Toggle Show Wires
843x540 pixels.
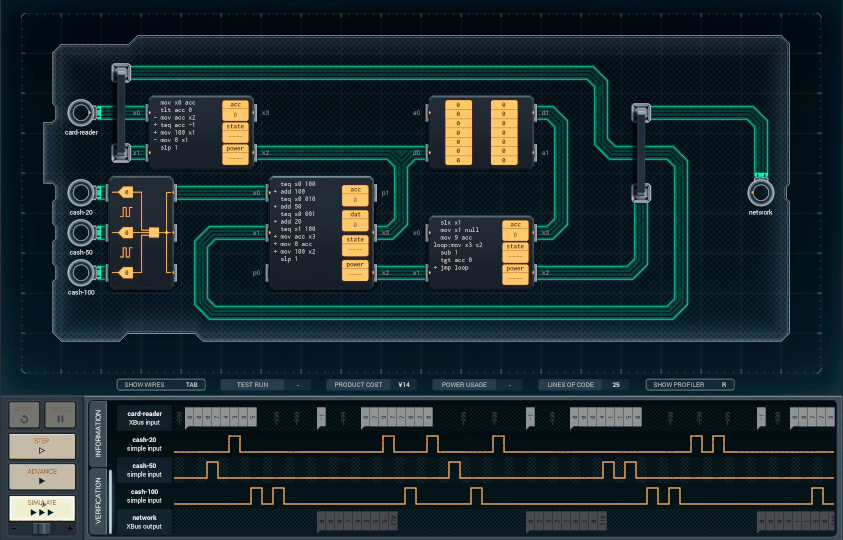coord(161,385)
